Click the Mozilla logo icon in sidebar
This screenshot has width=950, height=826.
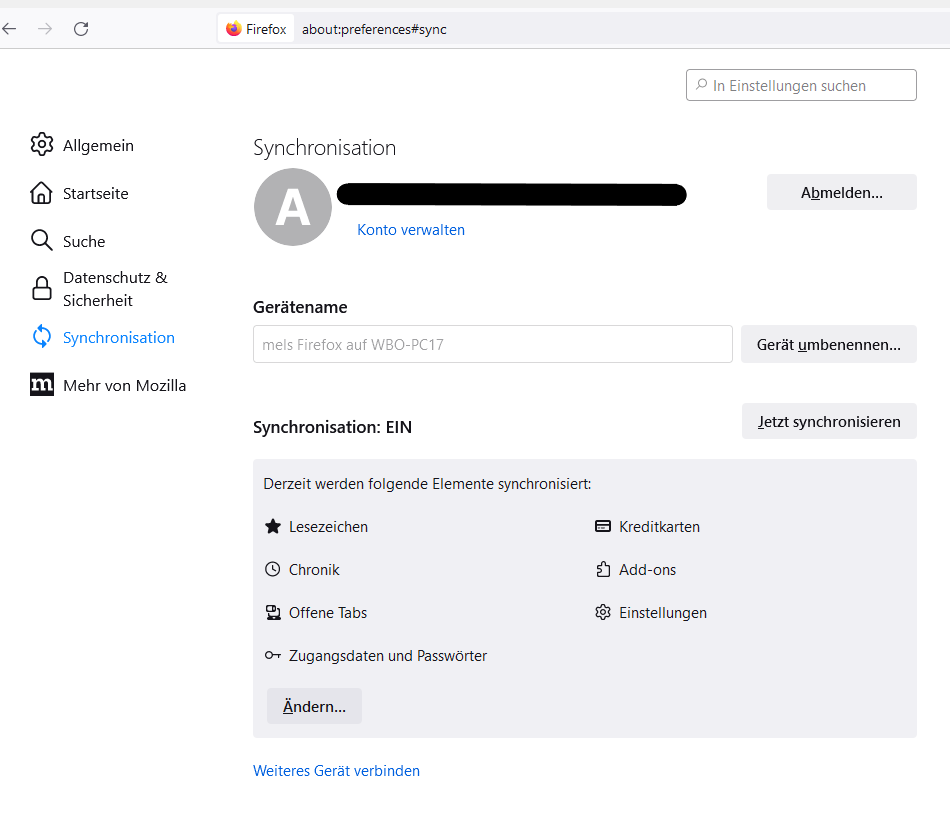pos(41,385)
